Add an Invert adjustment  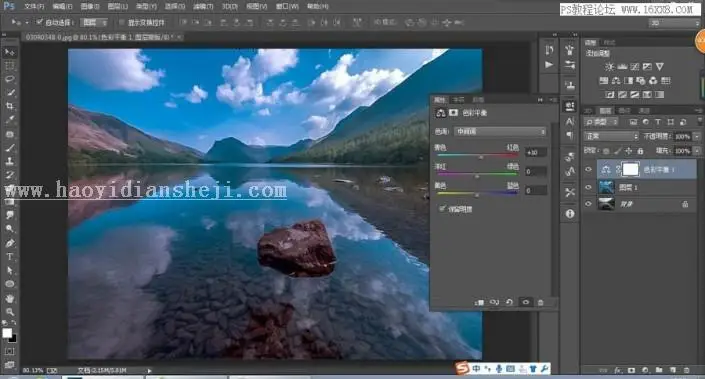(610, 94)
